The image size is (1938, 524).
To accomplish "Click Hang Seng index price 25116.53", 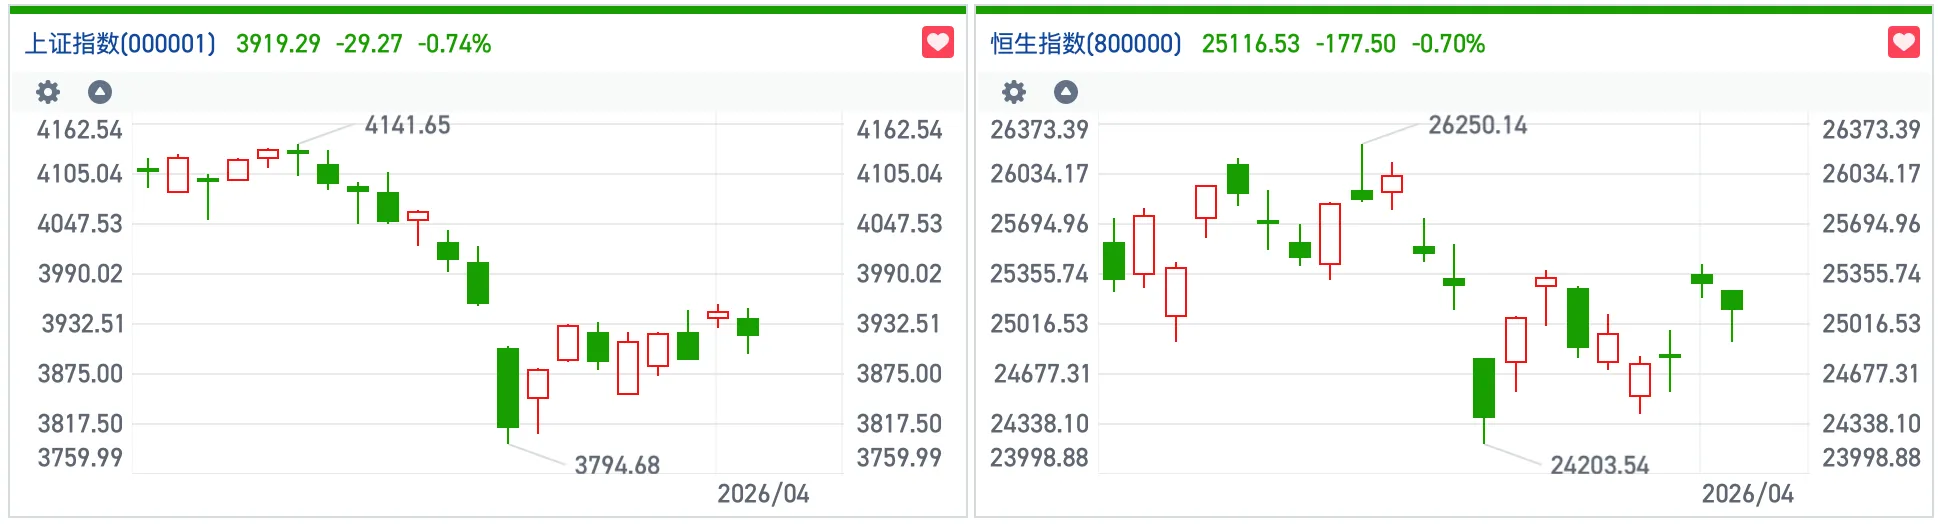I will 1250,44.
